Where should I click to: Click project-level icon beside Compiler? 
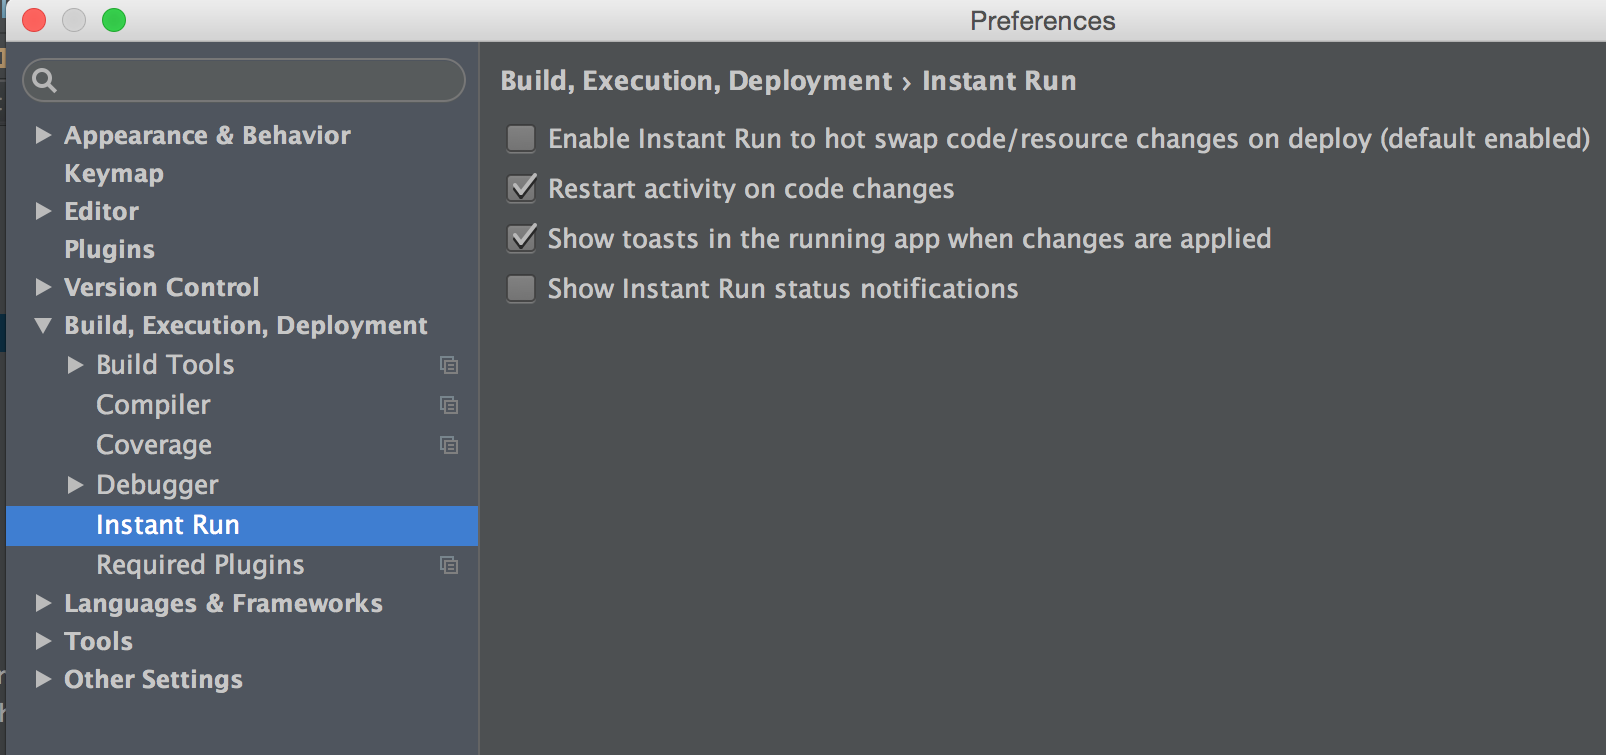[x=449, y=405]
